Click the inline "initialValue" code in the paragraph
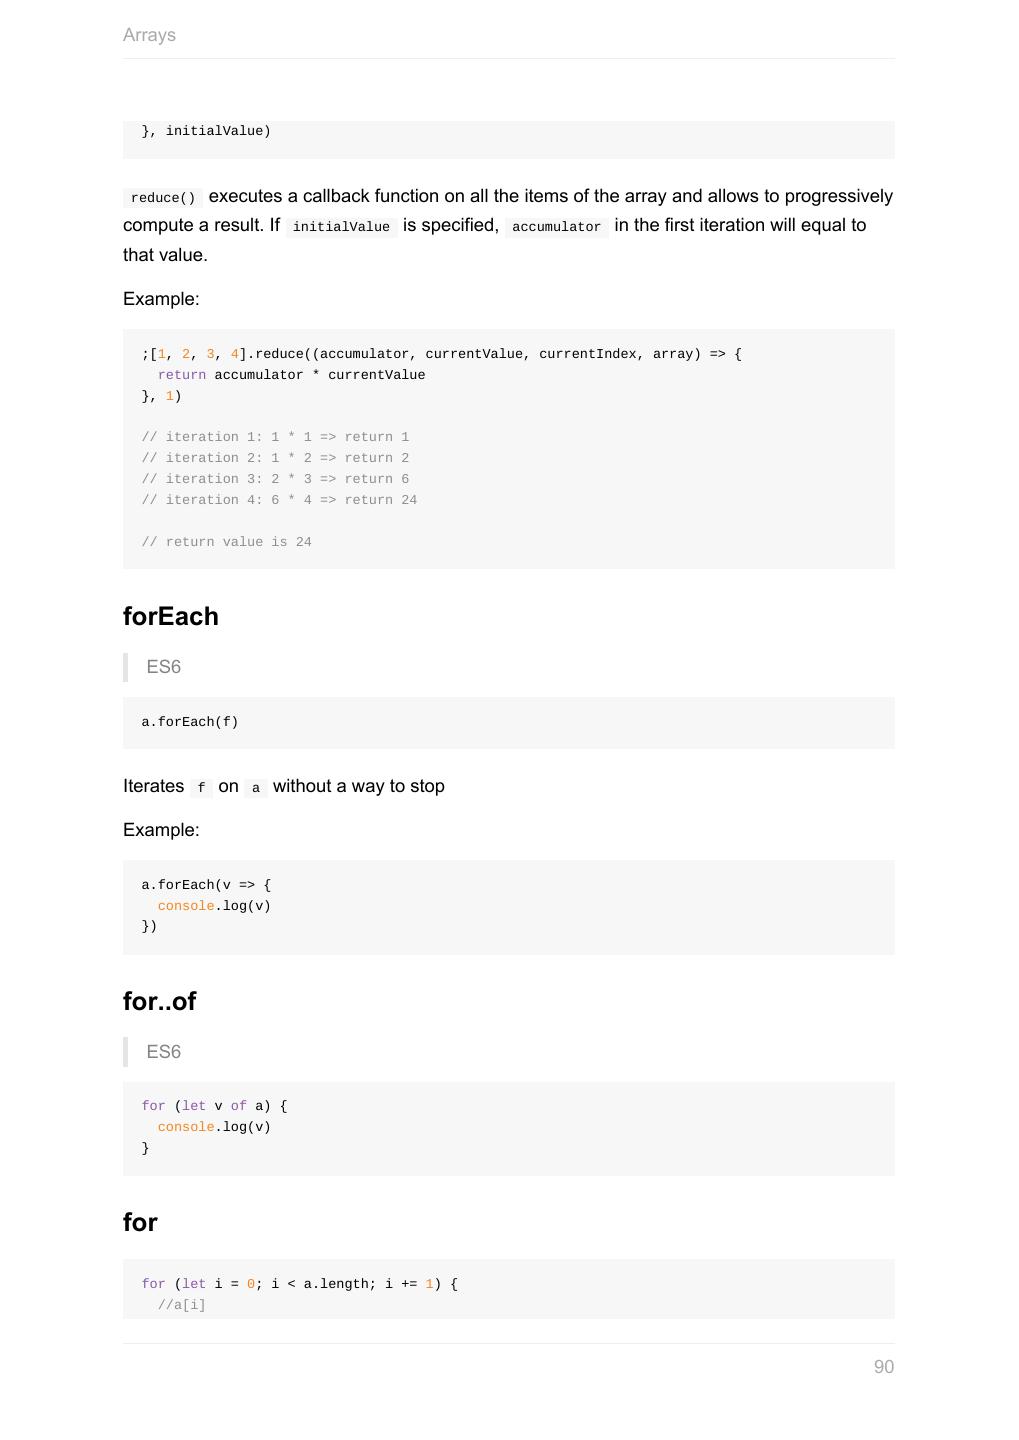The image size is (1019, 1440). tap(341, 227)
